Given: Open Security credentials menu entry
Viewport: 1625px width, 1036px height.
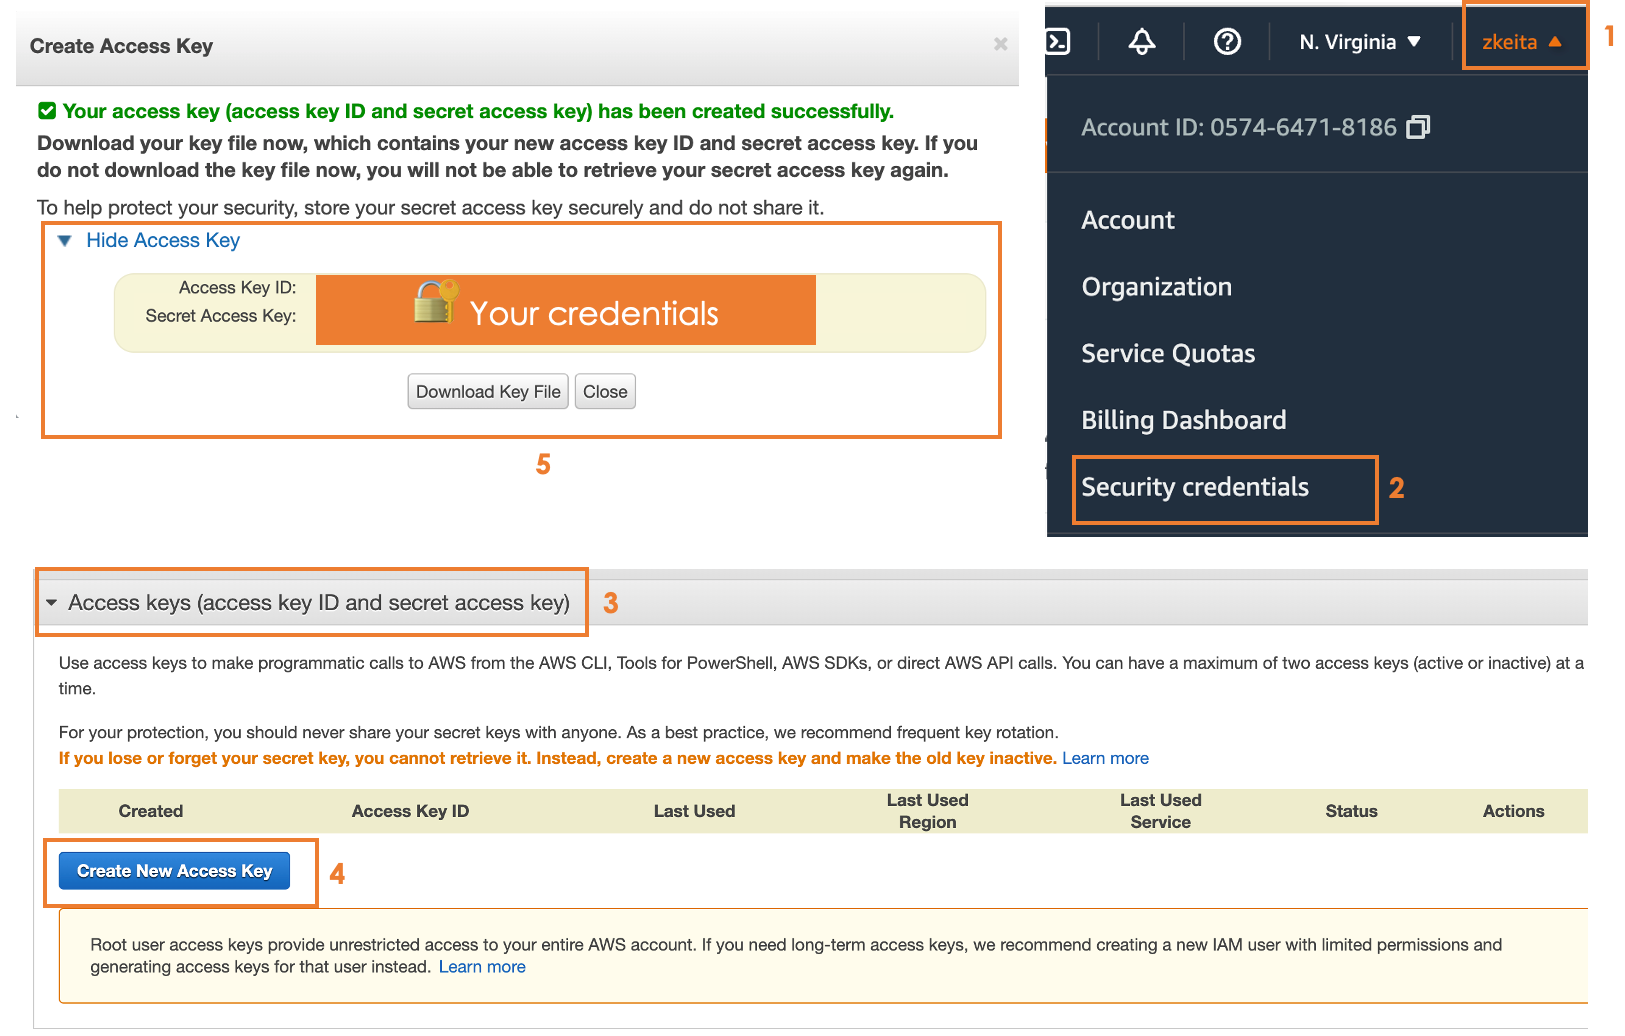Looking at the screenshot, I should pos(1195,487).
